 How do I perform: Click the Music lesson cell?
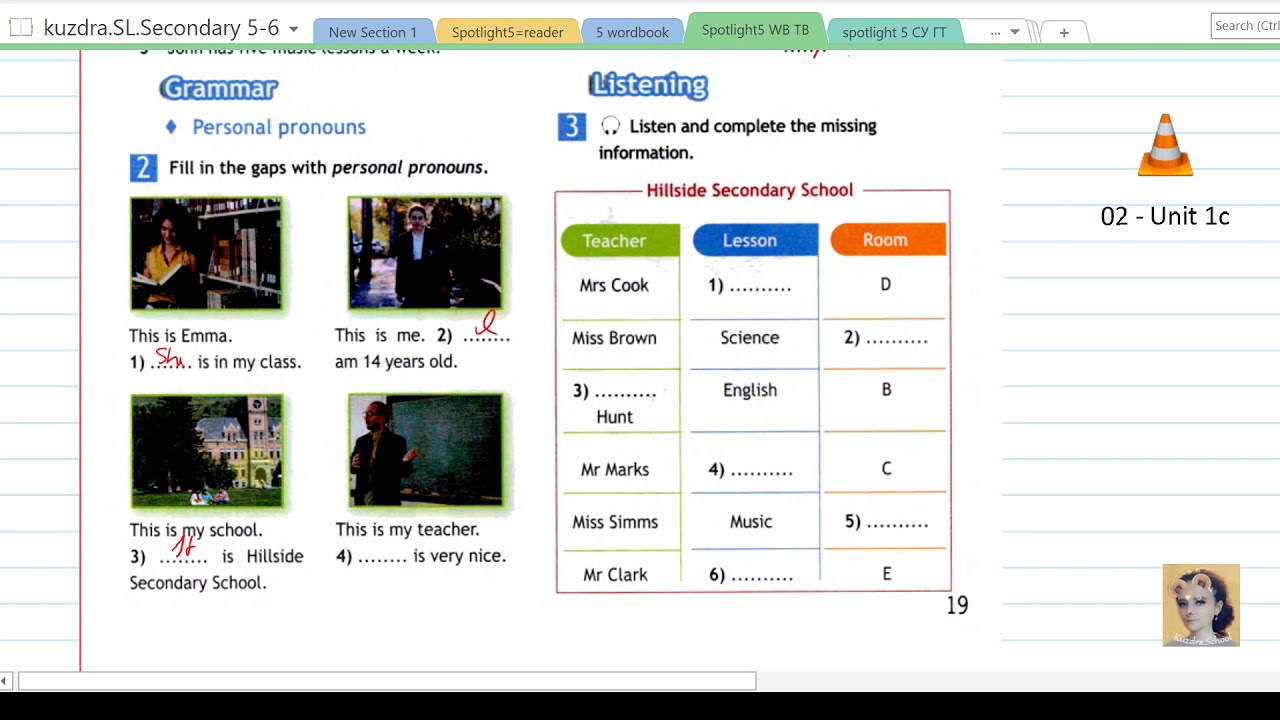(x=751, y=522)
